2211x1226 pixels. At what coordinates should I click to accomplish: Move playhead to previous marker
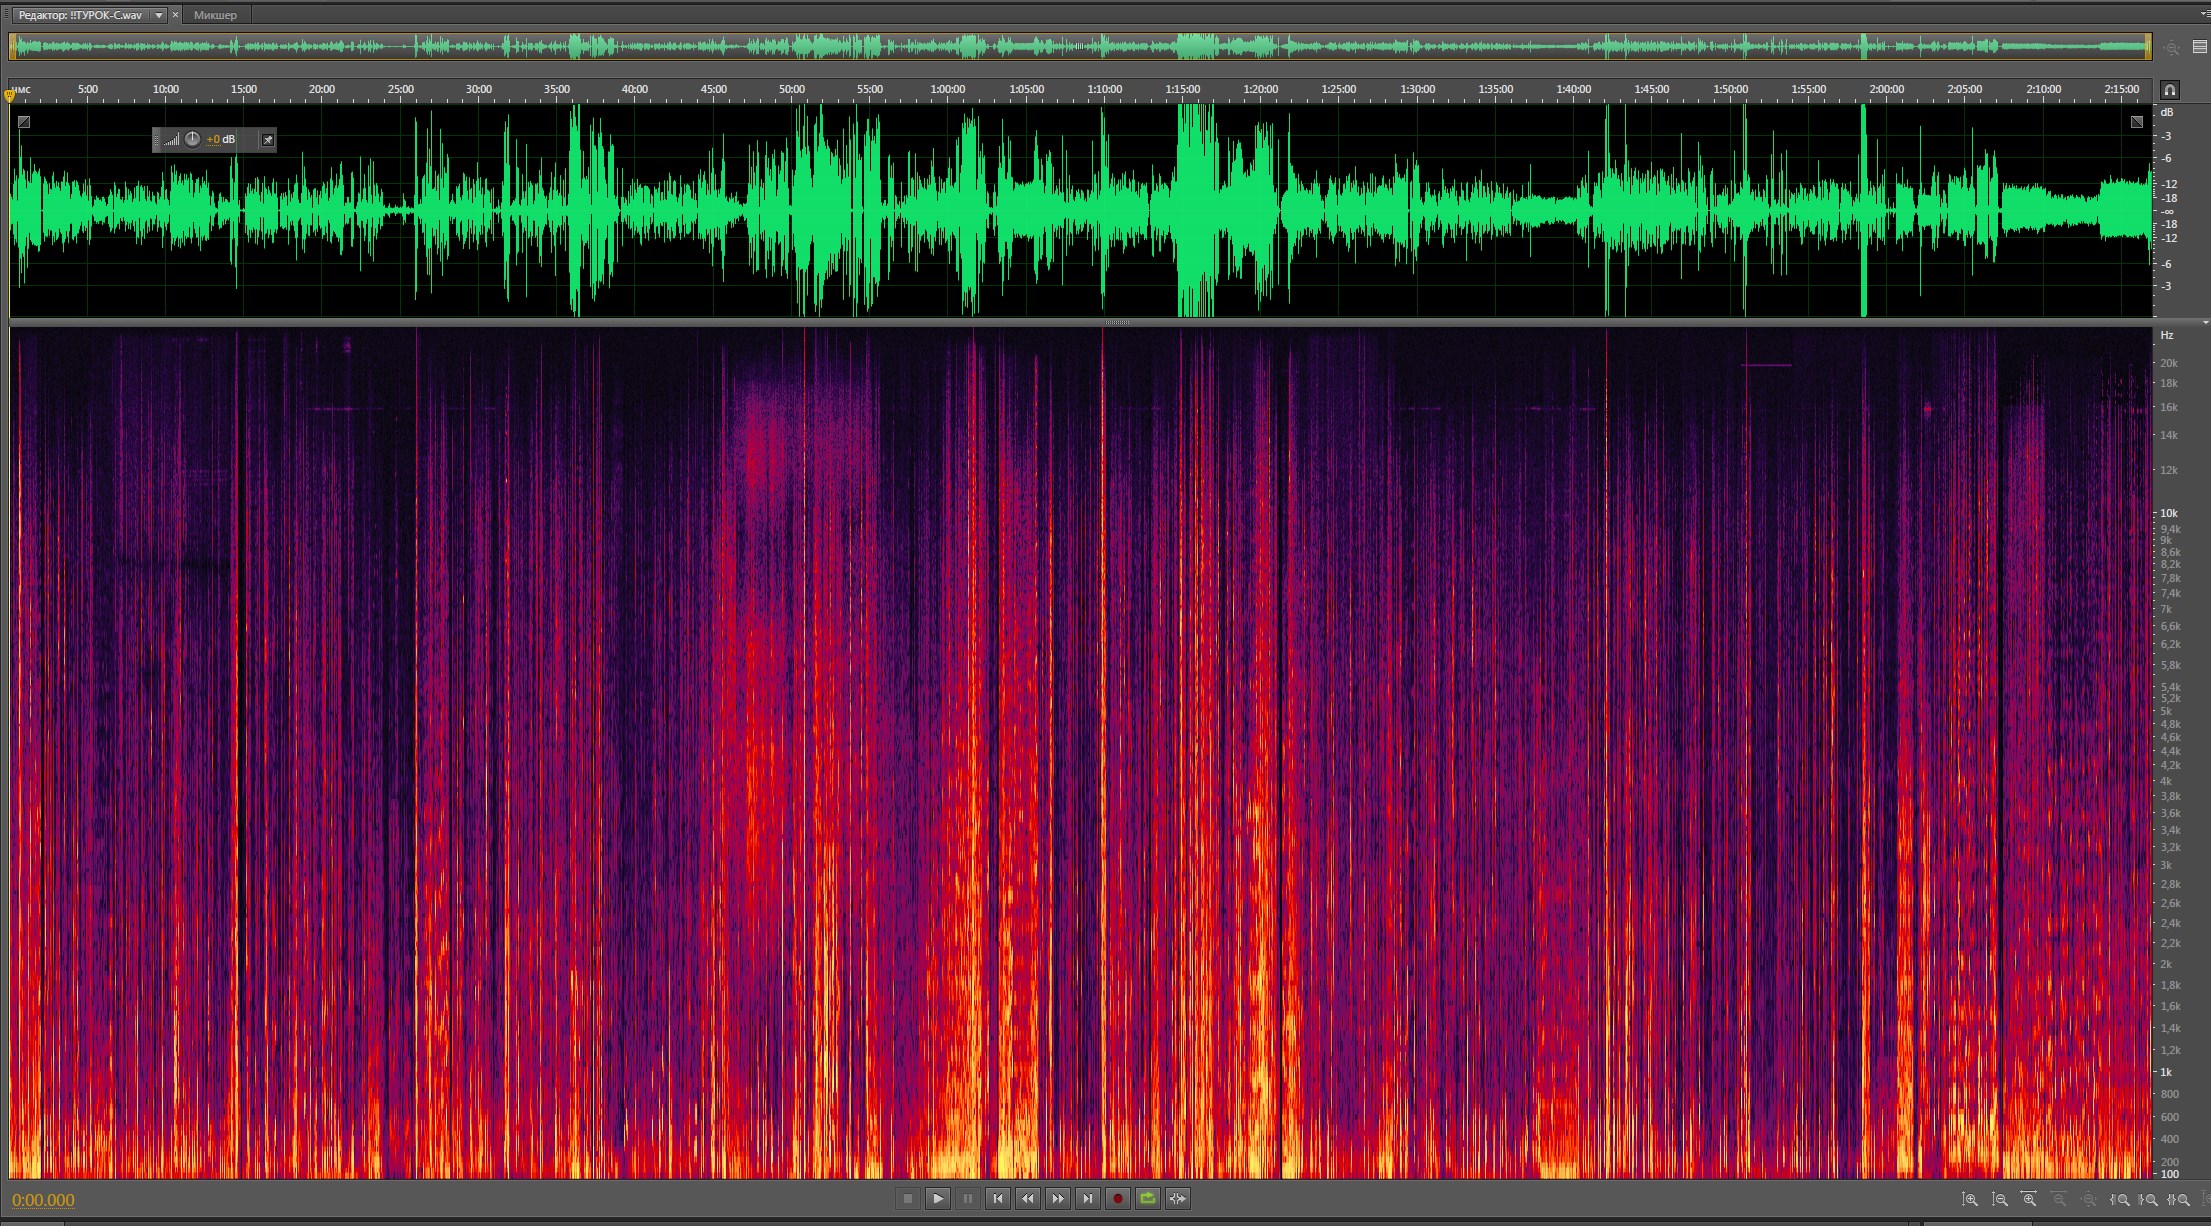pos(998,1198)
